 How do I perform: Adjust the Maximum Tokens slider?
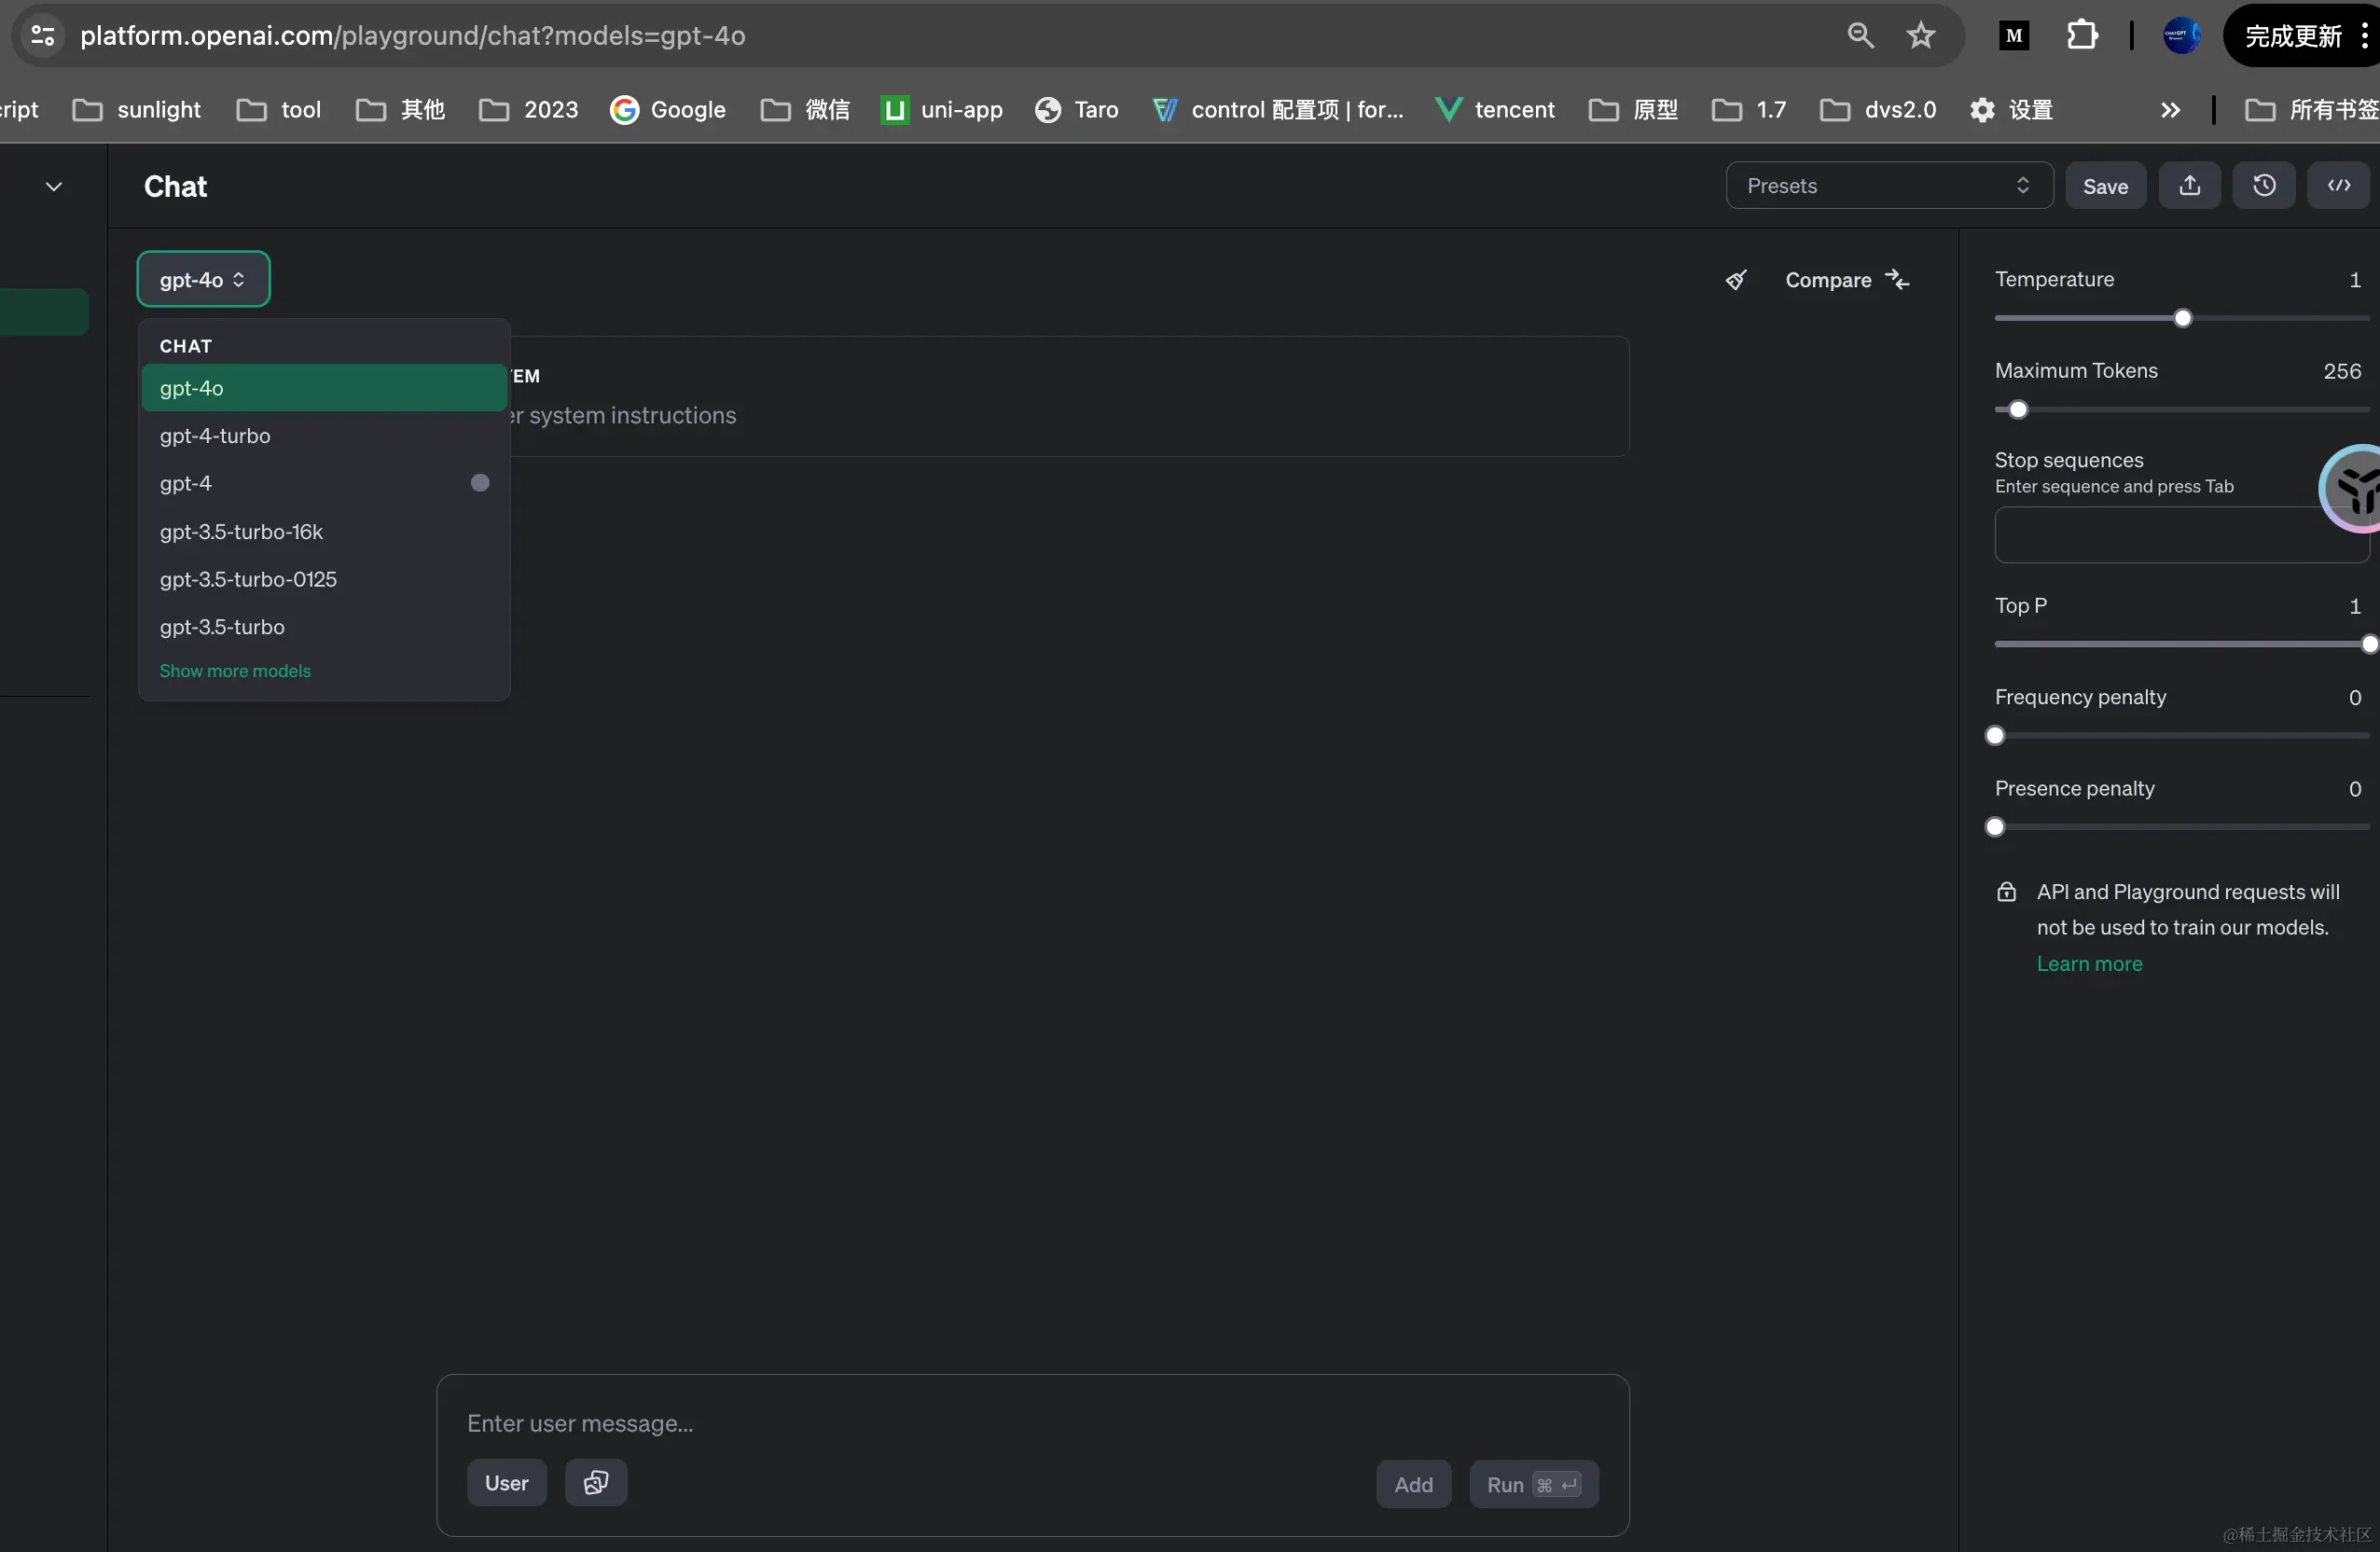coord(2181,410)
